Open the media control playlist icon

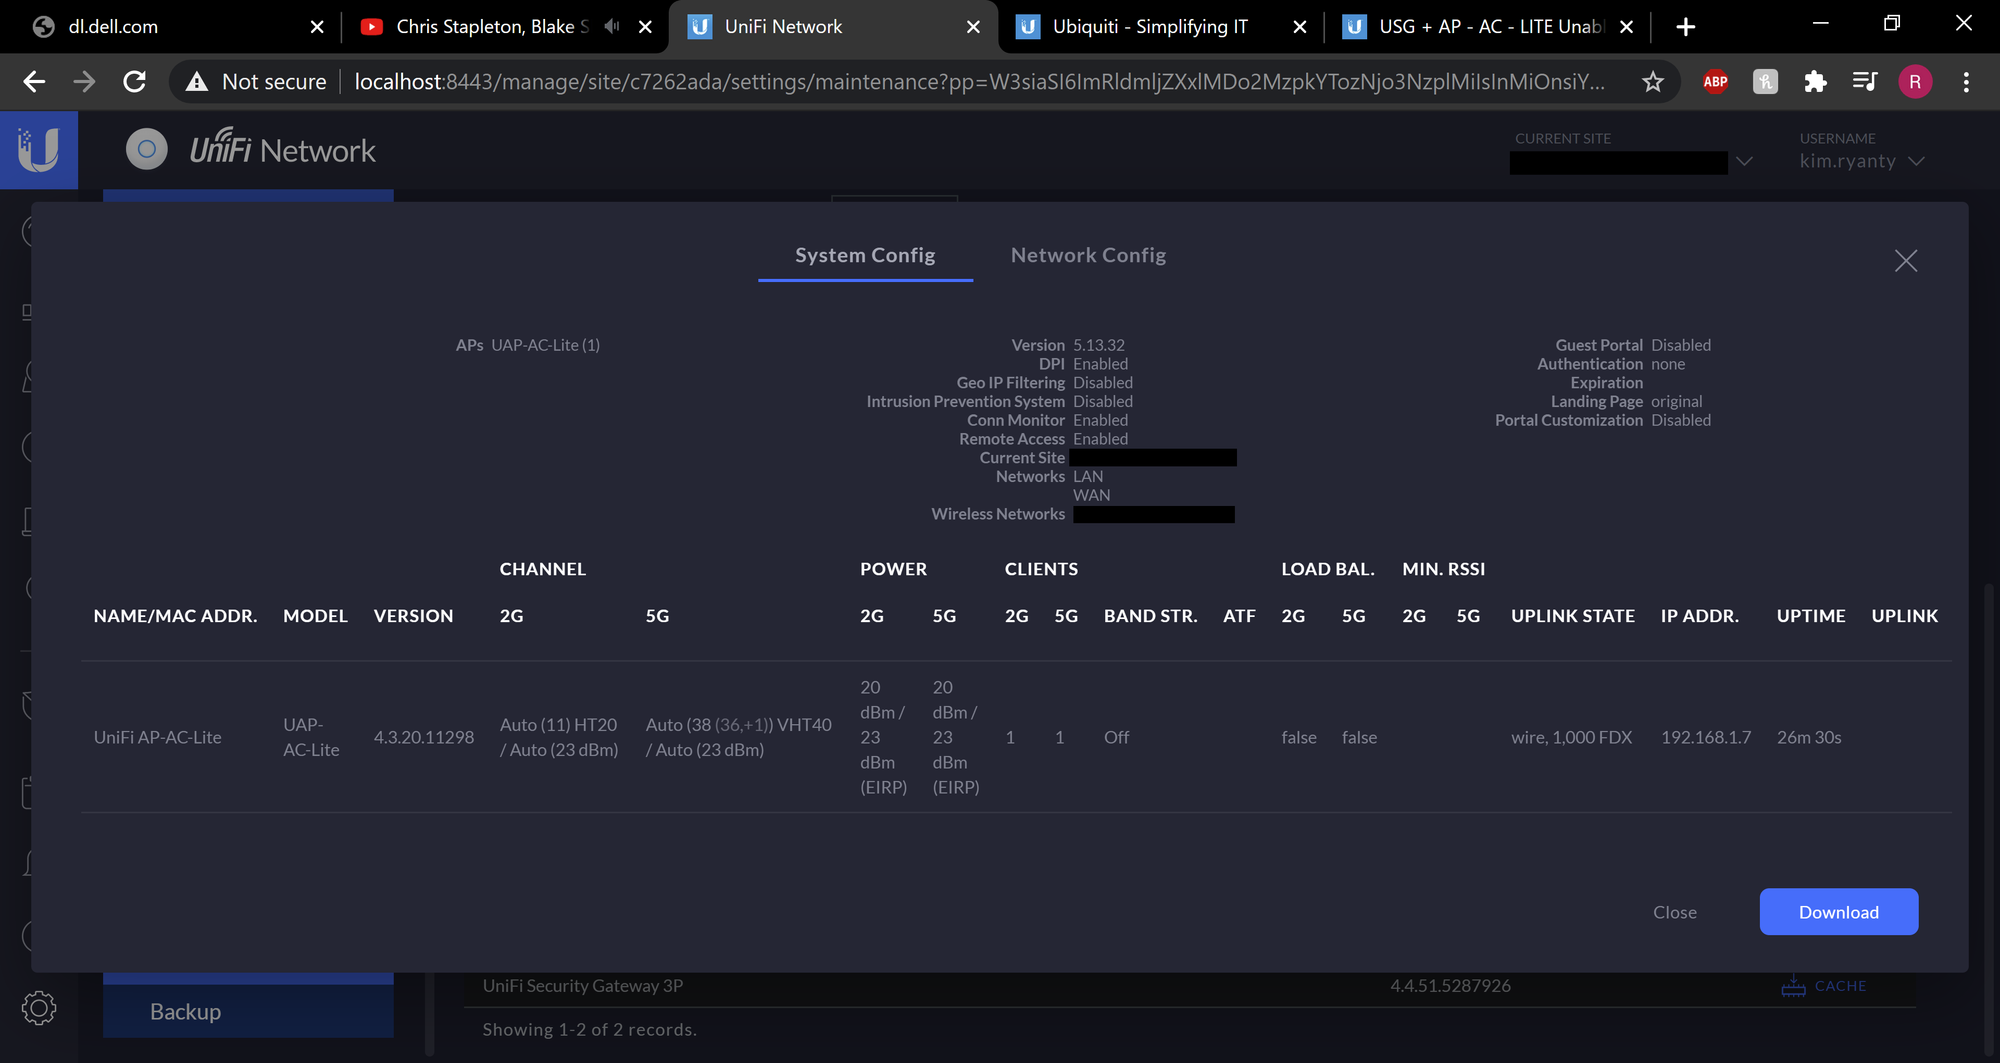click(1865, 82)
